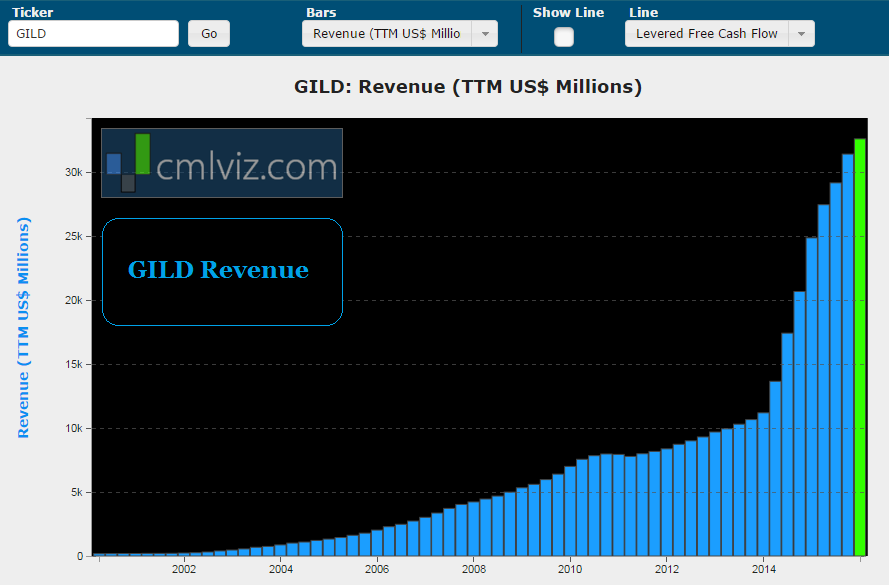
Task: Click the 2010 x-axis label
Action: [570, 569]
